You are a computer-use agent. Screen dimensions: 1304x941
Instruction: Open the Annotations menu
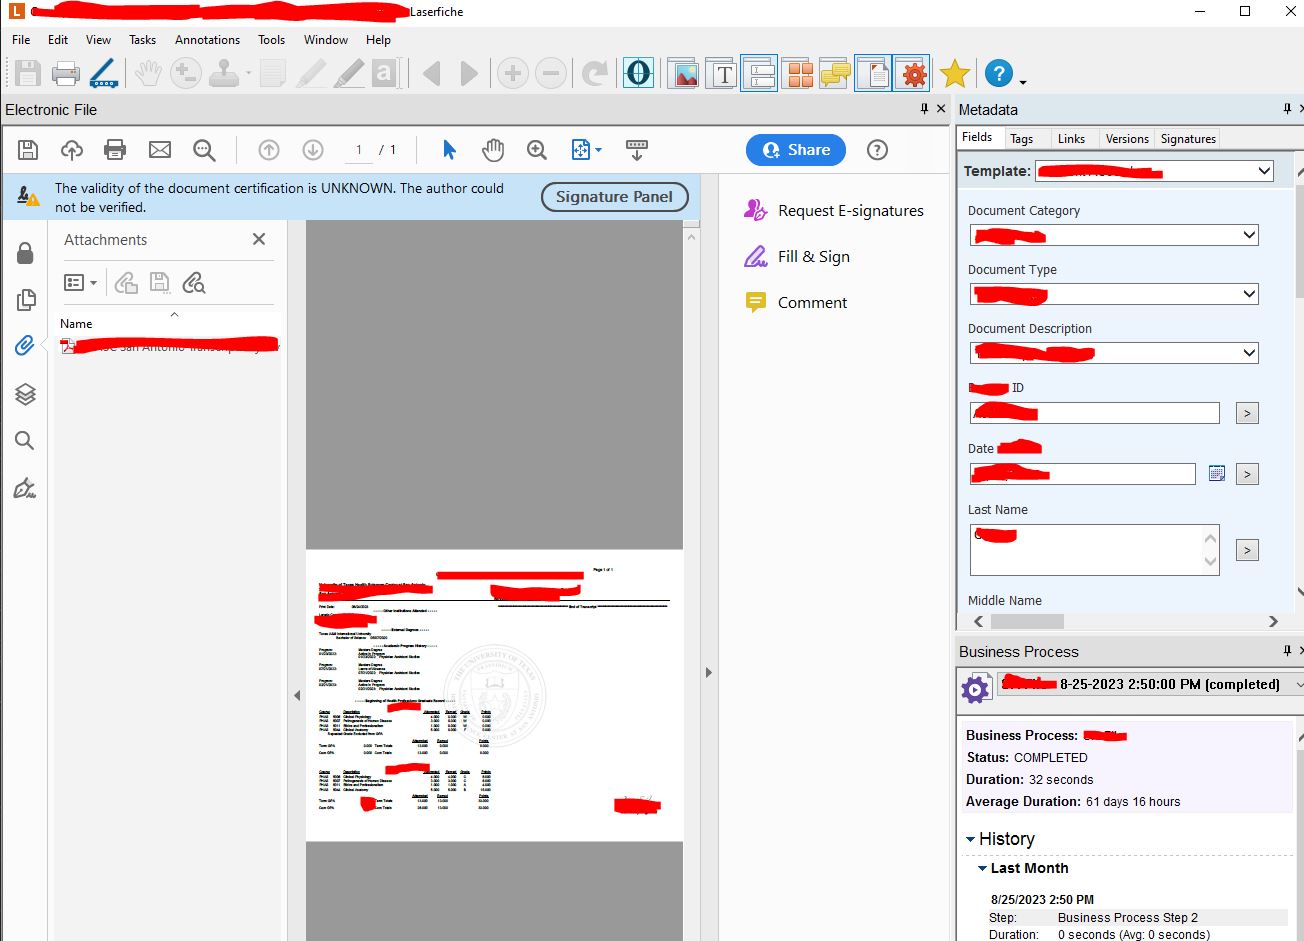(x=207, y=40)
